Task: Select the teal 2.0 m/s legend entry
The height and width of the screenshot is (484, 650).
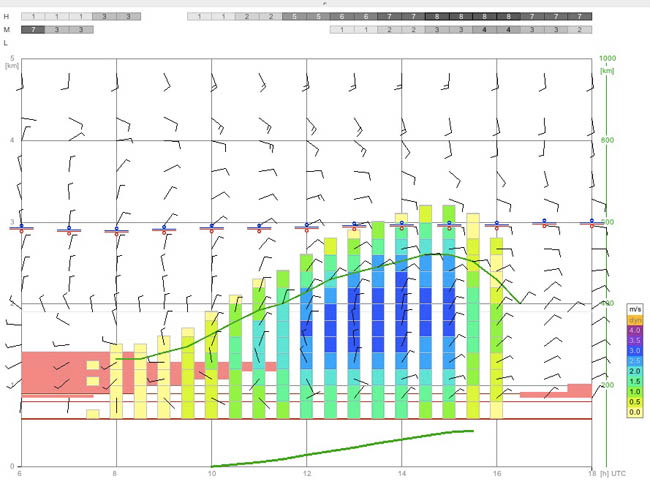Action: pos(635,371)
